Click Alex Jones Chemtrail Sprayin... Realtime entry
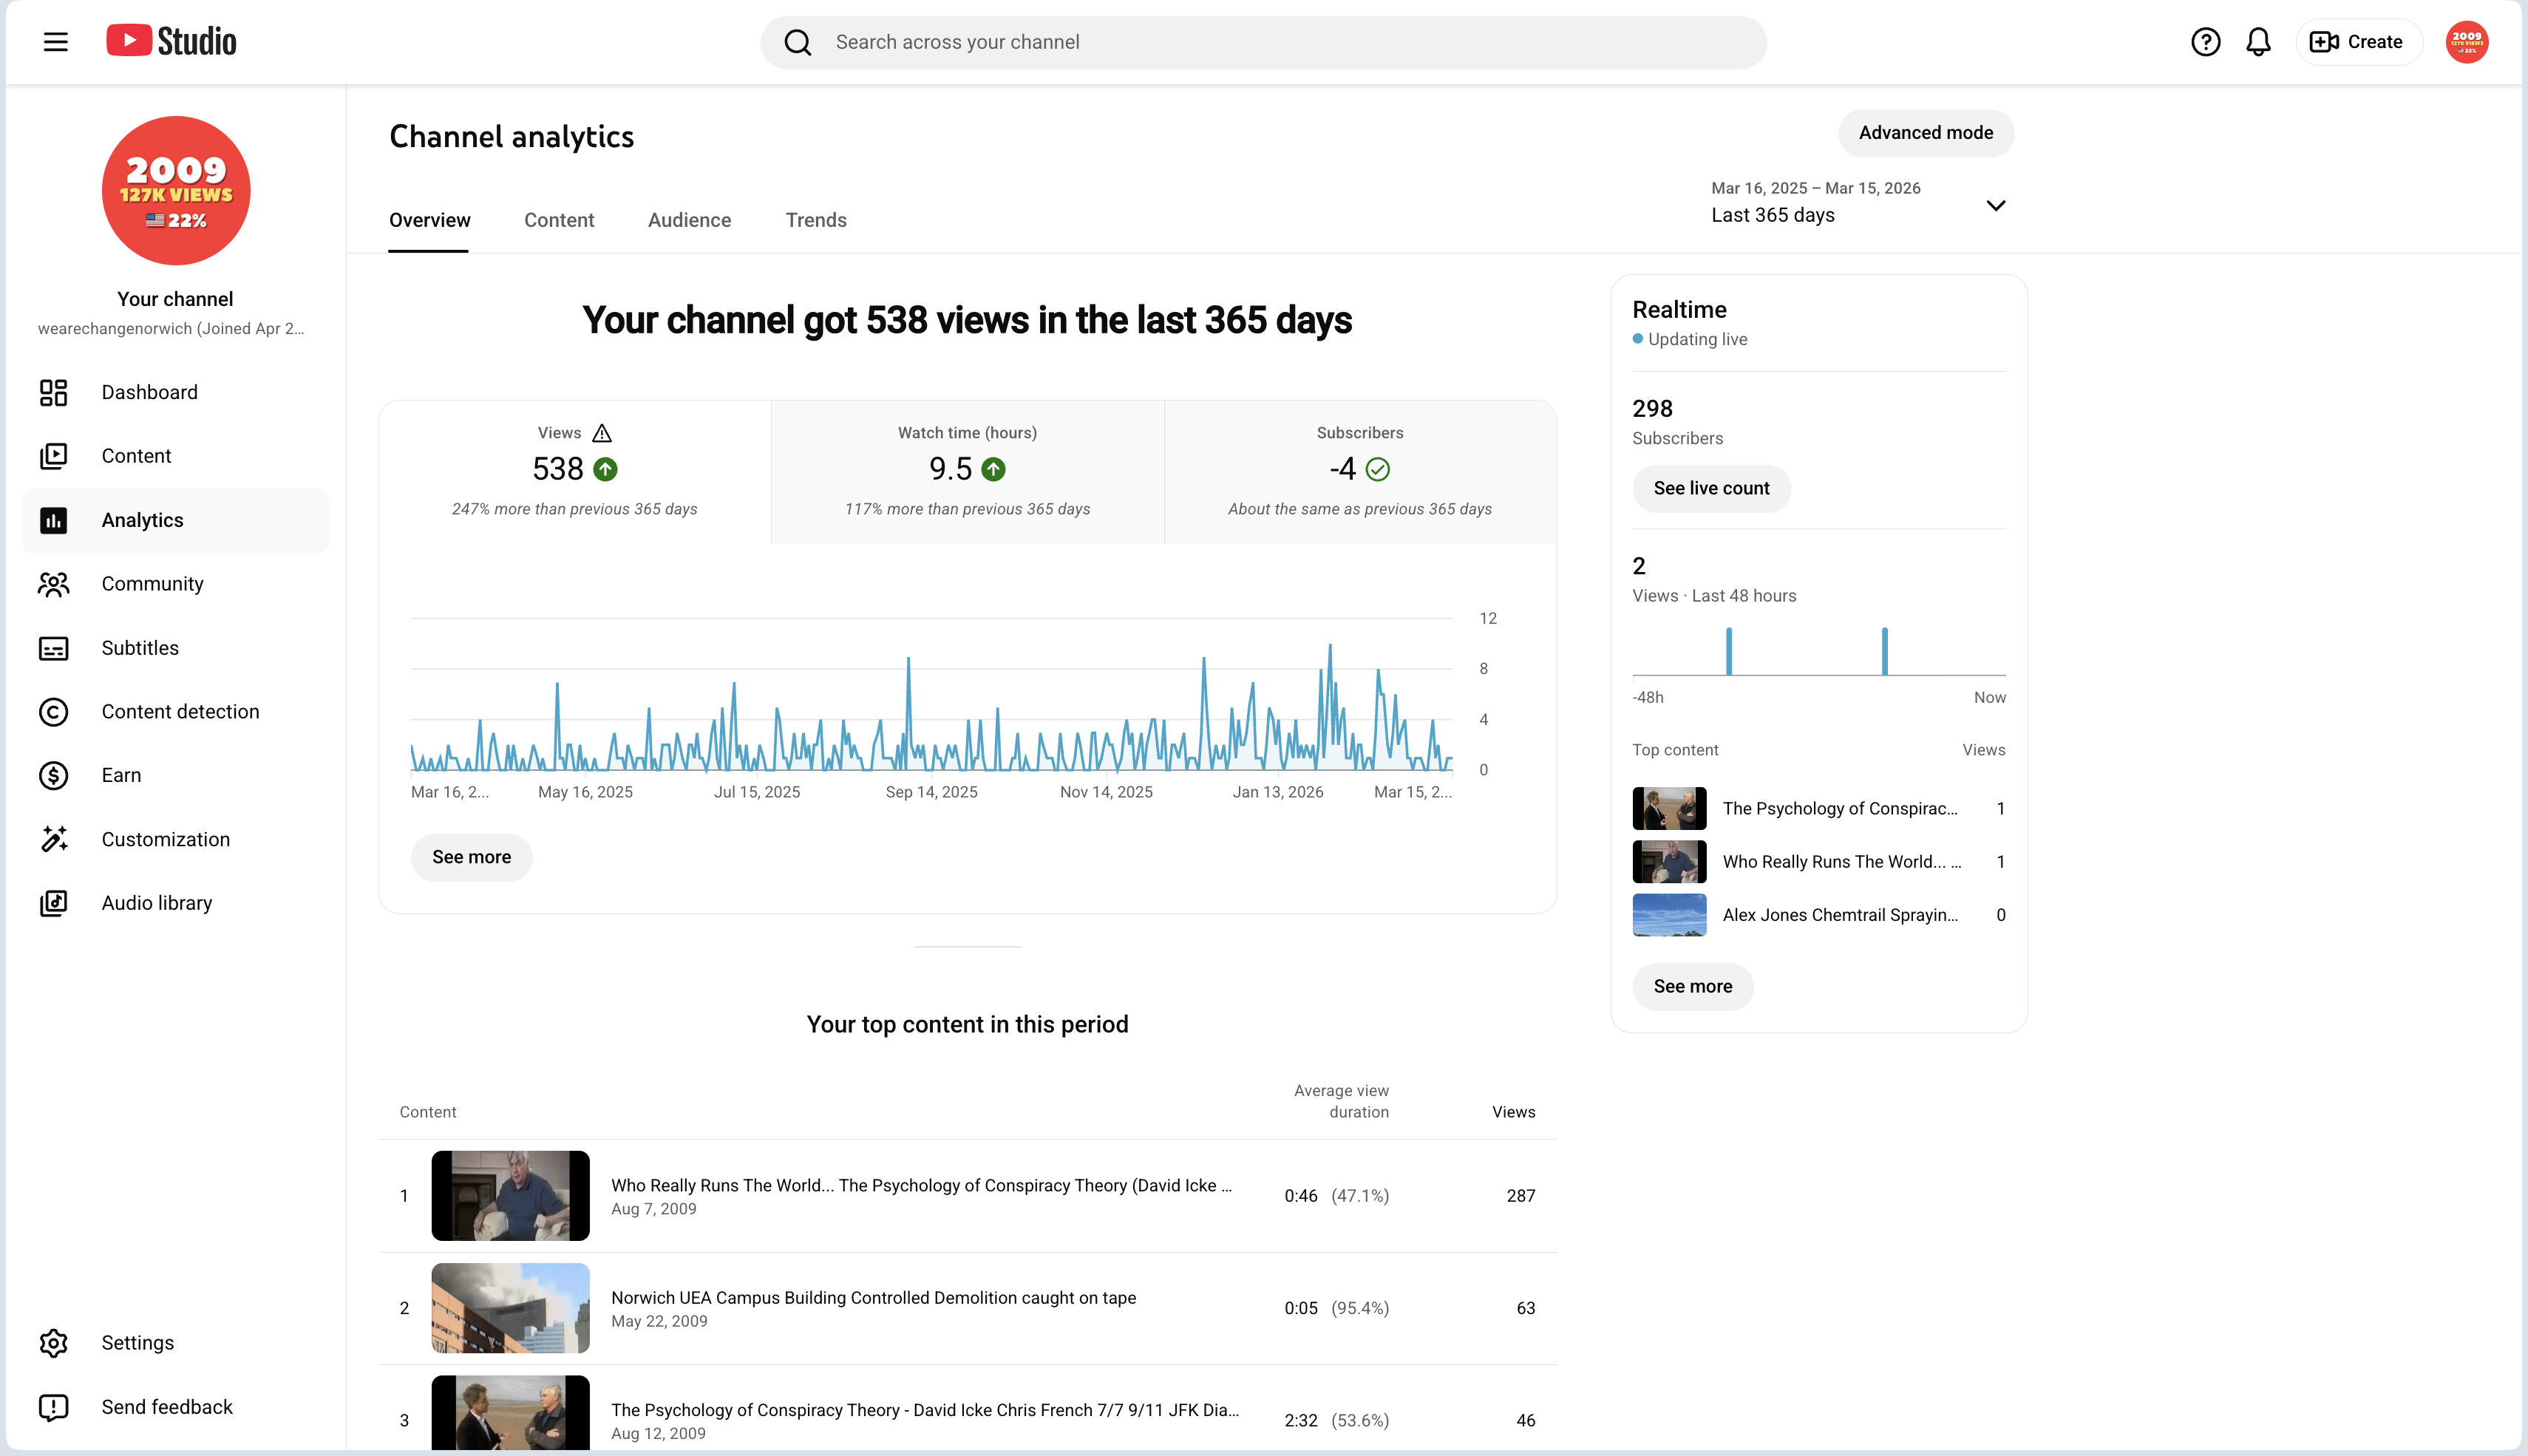This screenshot has height=1456, width=2528. pyautogui.click(x=1839, y=914)
